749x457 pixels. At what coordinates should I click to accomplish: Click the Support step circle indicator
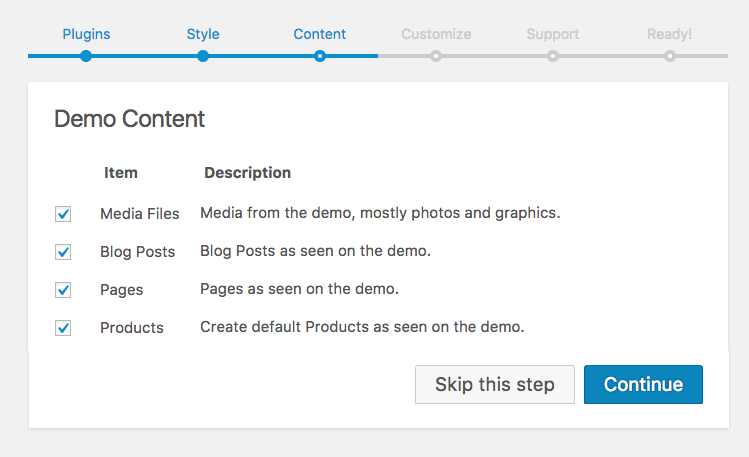tap(553, 56)
